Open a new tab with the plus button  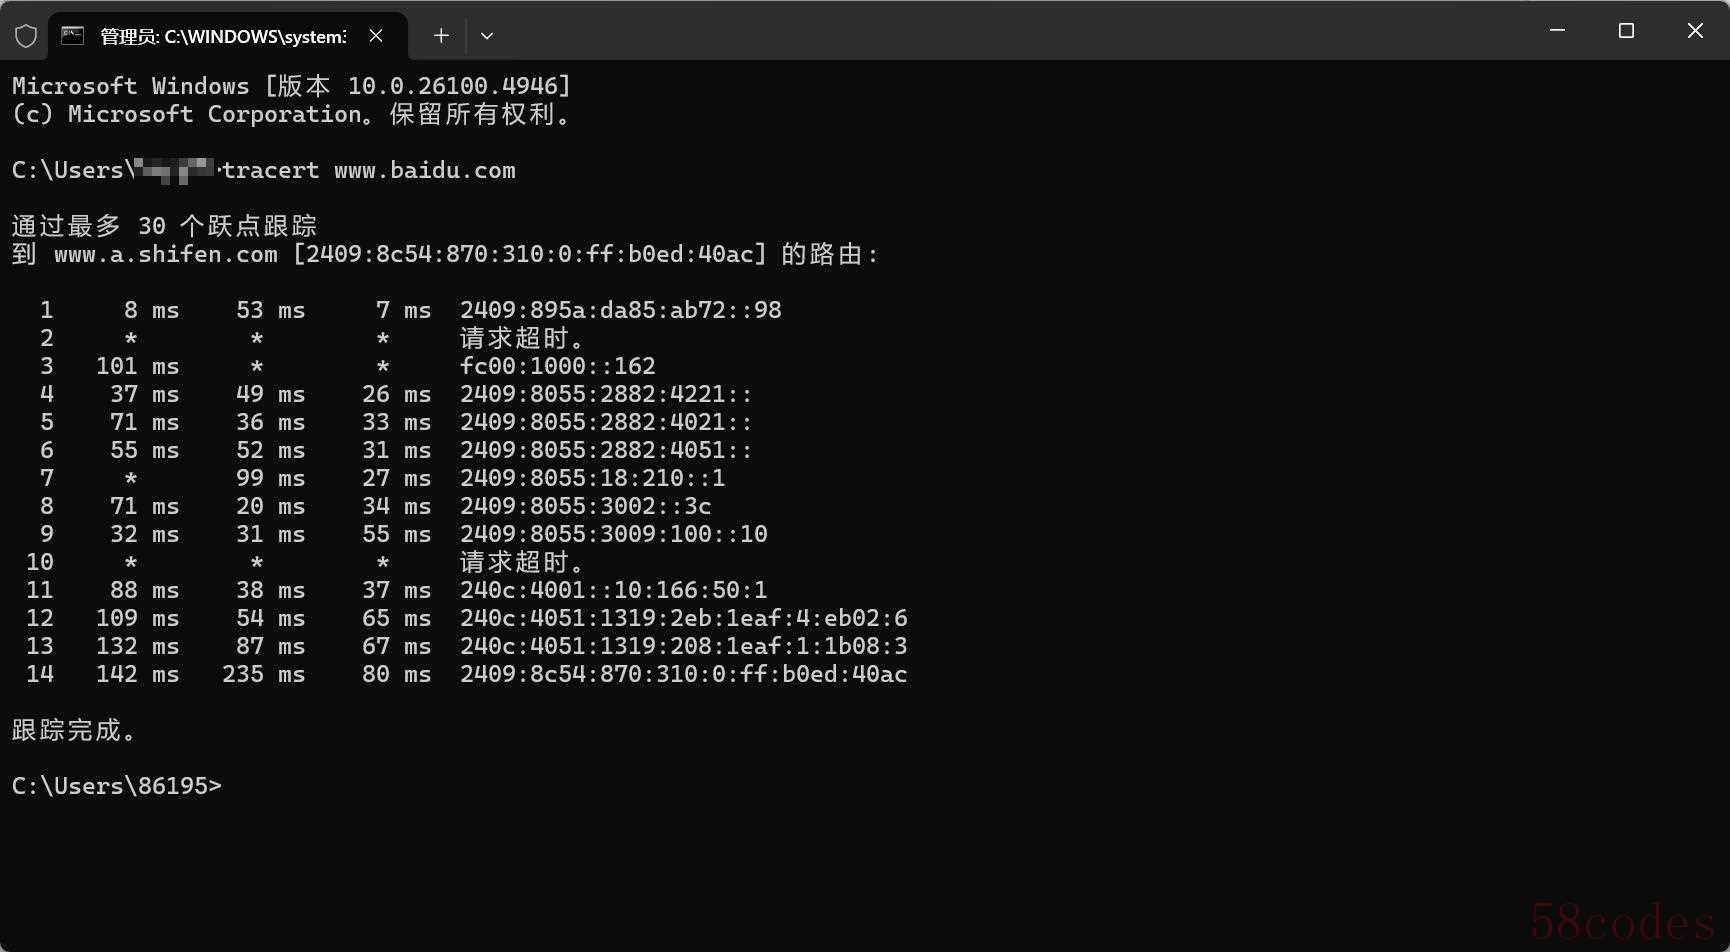coord(441,36)
